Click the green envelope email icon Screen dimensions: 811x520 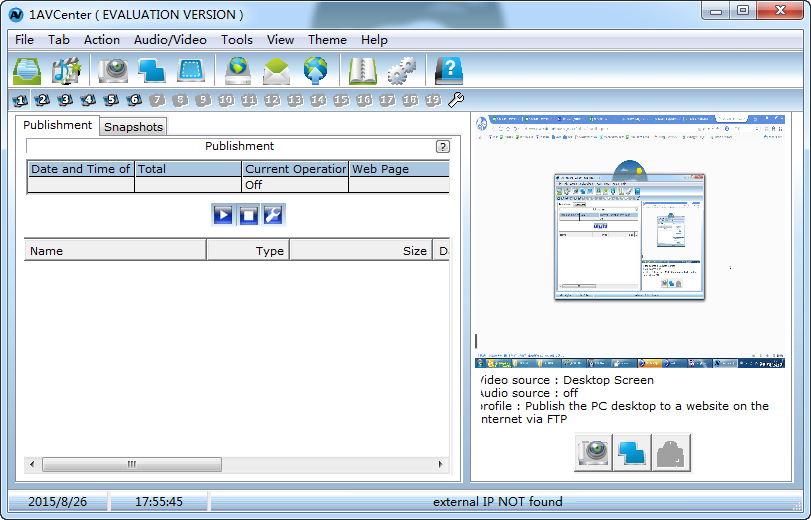click(x=276, y=71)
